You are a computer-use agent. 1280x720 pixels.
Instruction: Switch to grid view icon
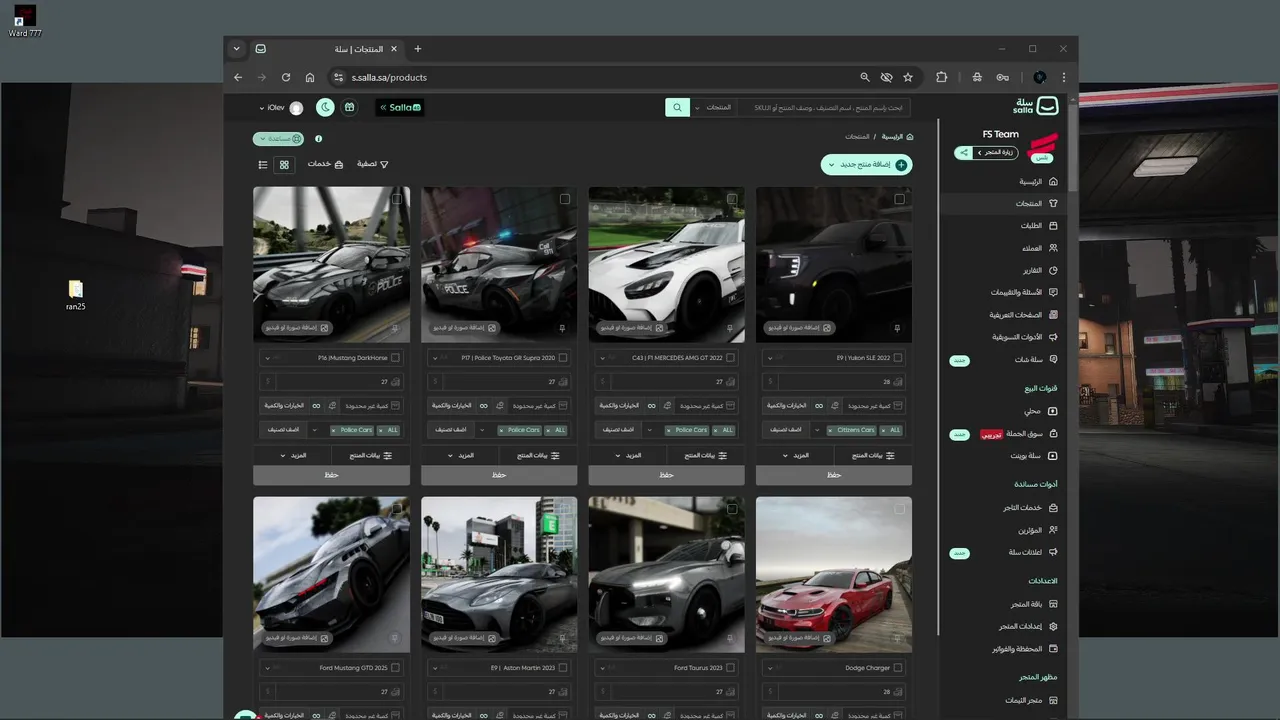(x=284, y=164)
